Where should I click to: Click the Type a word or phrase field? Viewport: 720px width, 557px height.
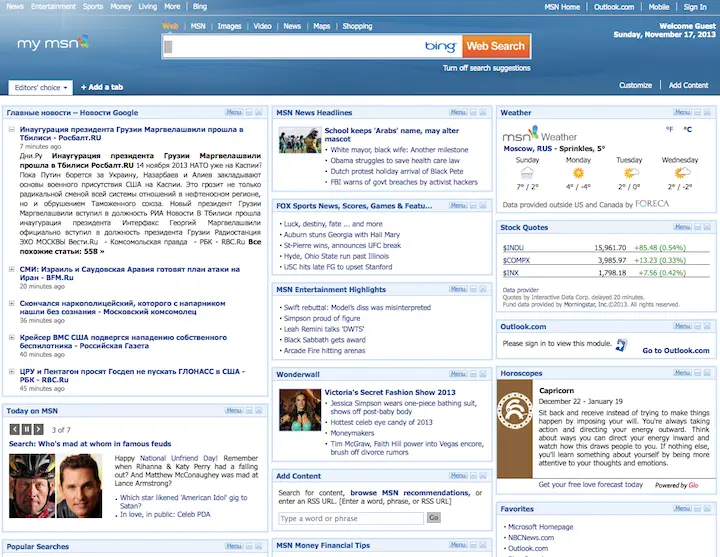(x=351, y=518)
